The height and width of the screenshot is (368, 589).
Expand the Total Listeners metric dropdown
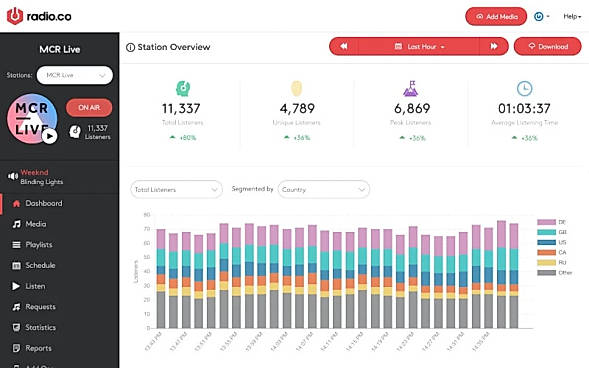click(176, 190)
